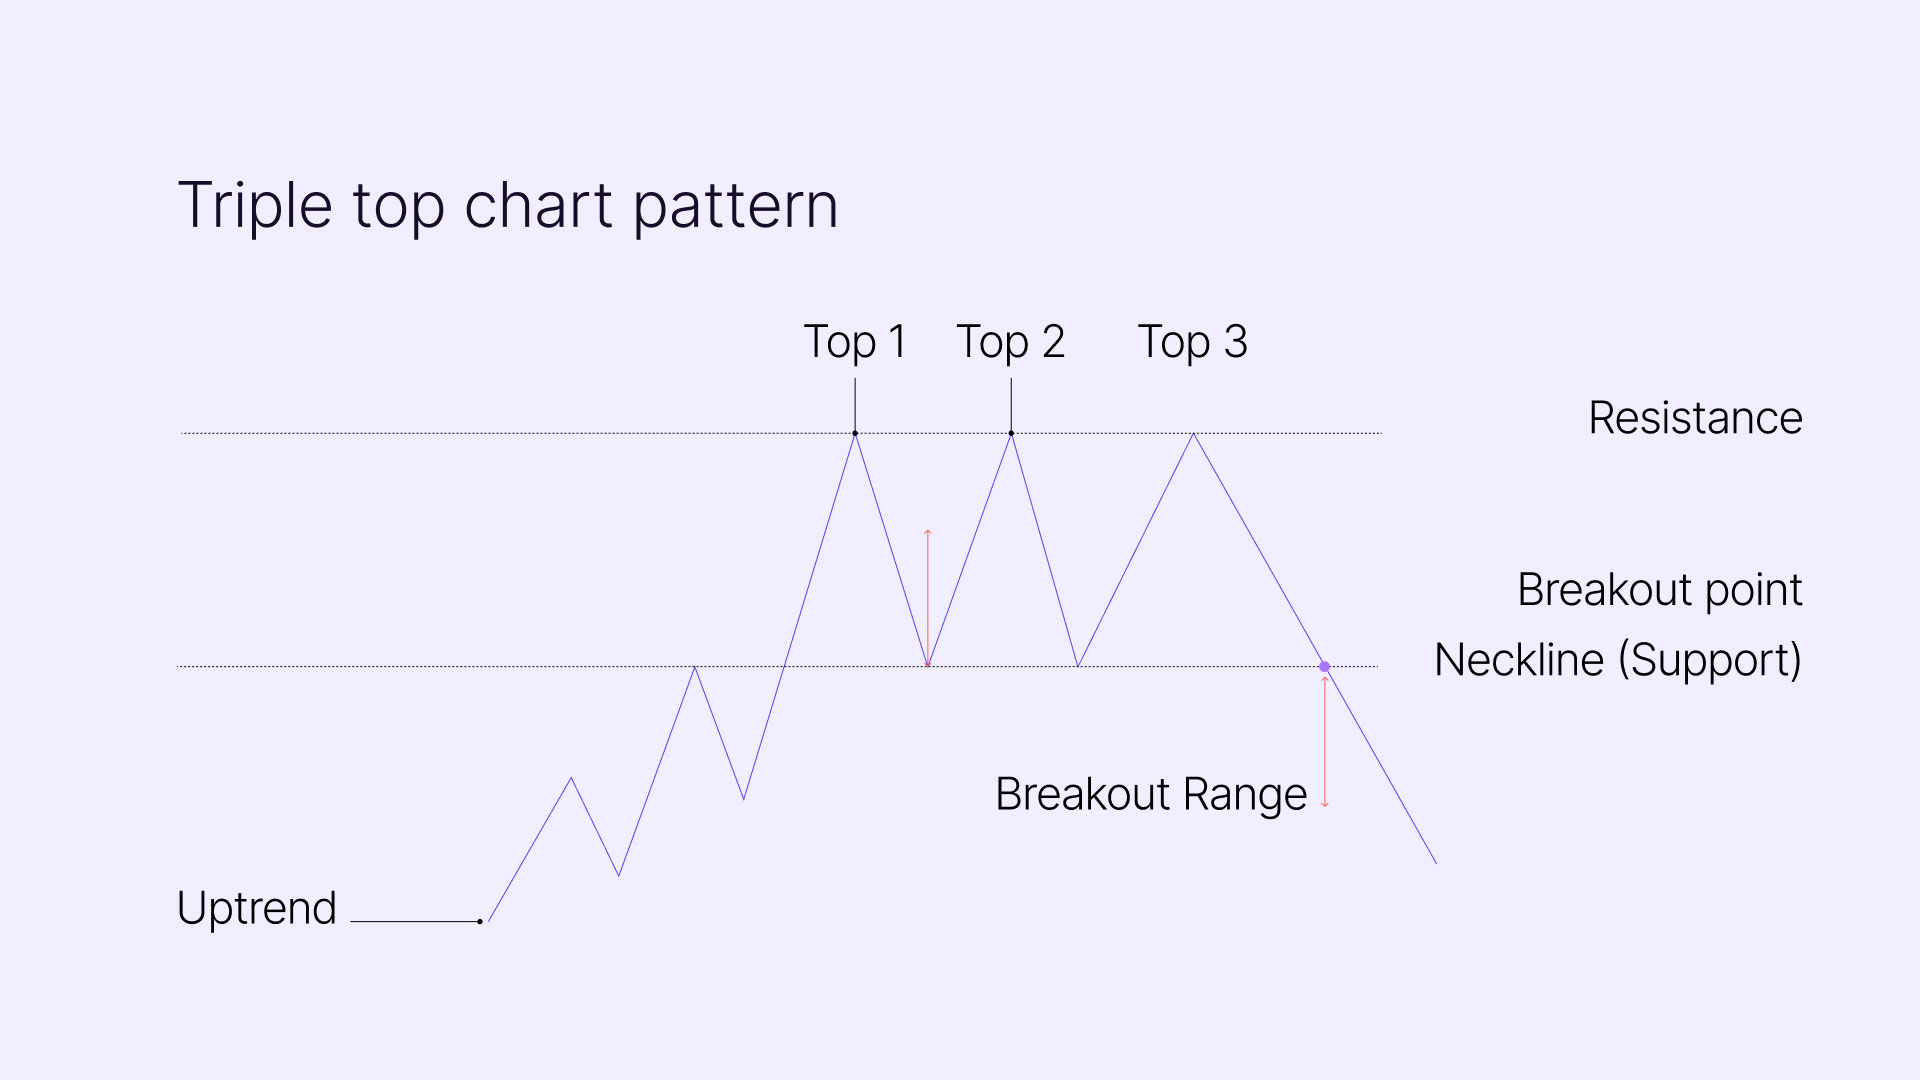The image size is (1920, 1080).
Task: Click the "Resistance" label
Action: (1695, 418)
